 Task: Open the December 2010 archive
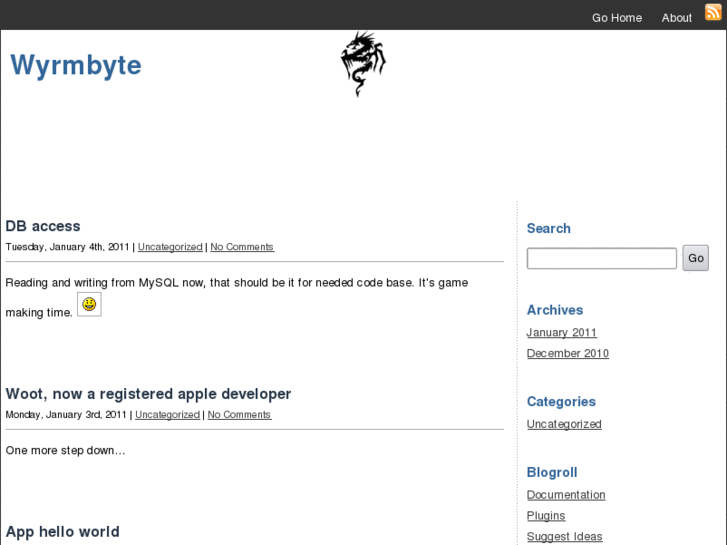[568, 353]
